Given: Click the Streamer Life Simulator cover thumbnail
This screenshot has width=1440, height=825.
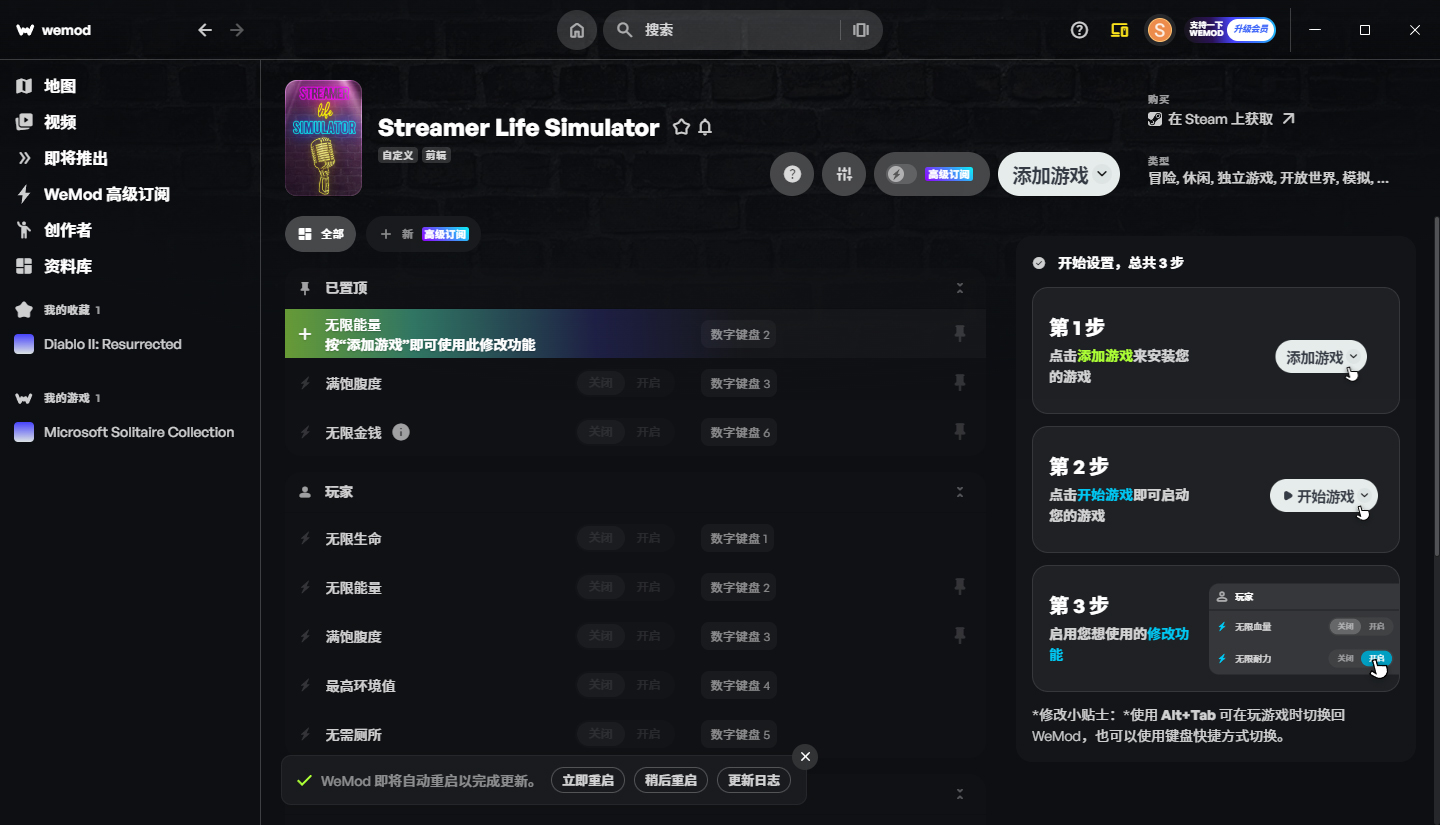Looking at the screenshot, I should pyautogui.click(x=323, y=138).
